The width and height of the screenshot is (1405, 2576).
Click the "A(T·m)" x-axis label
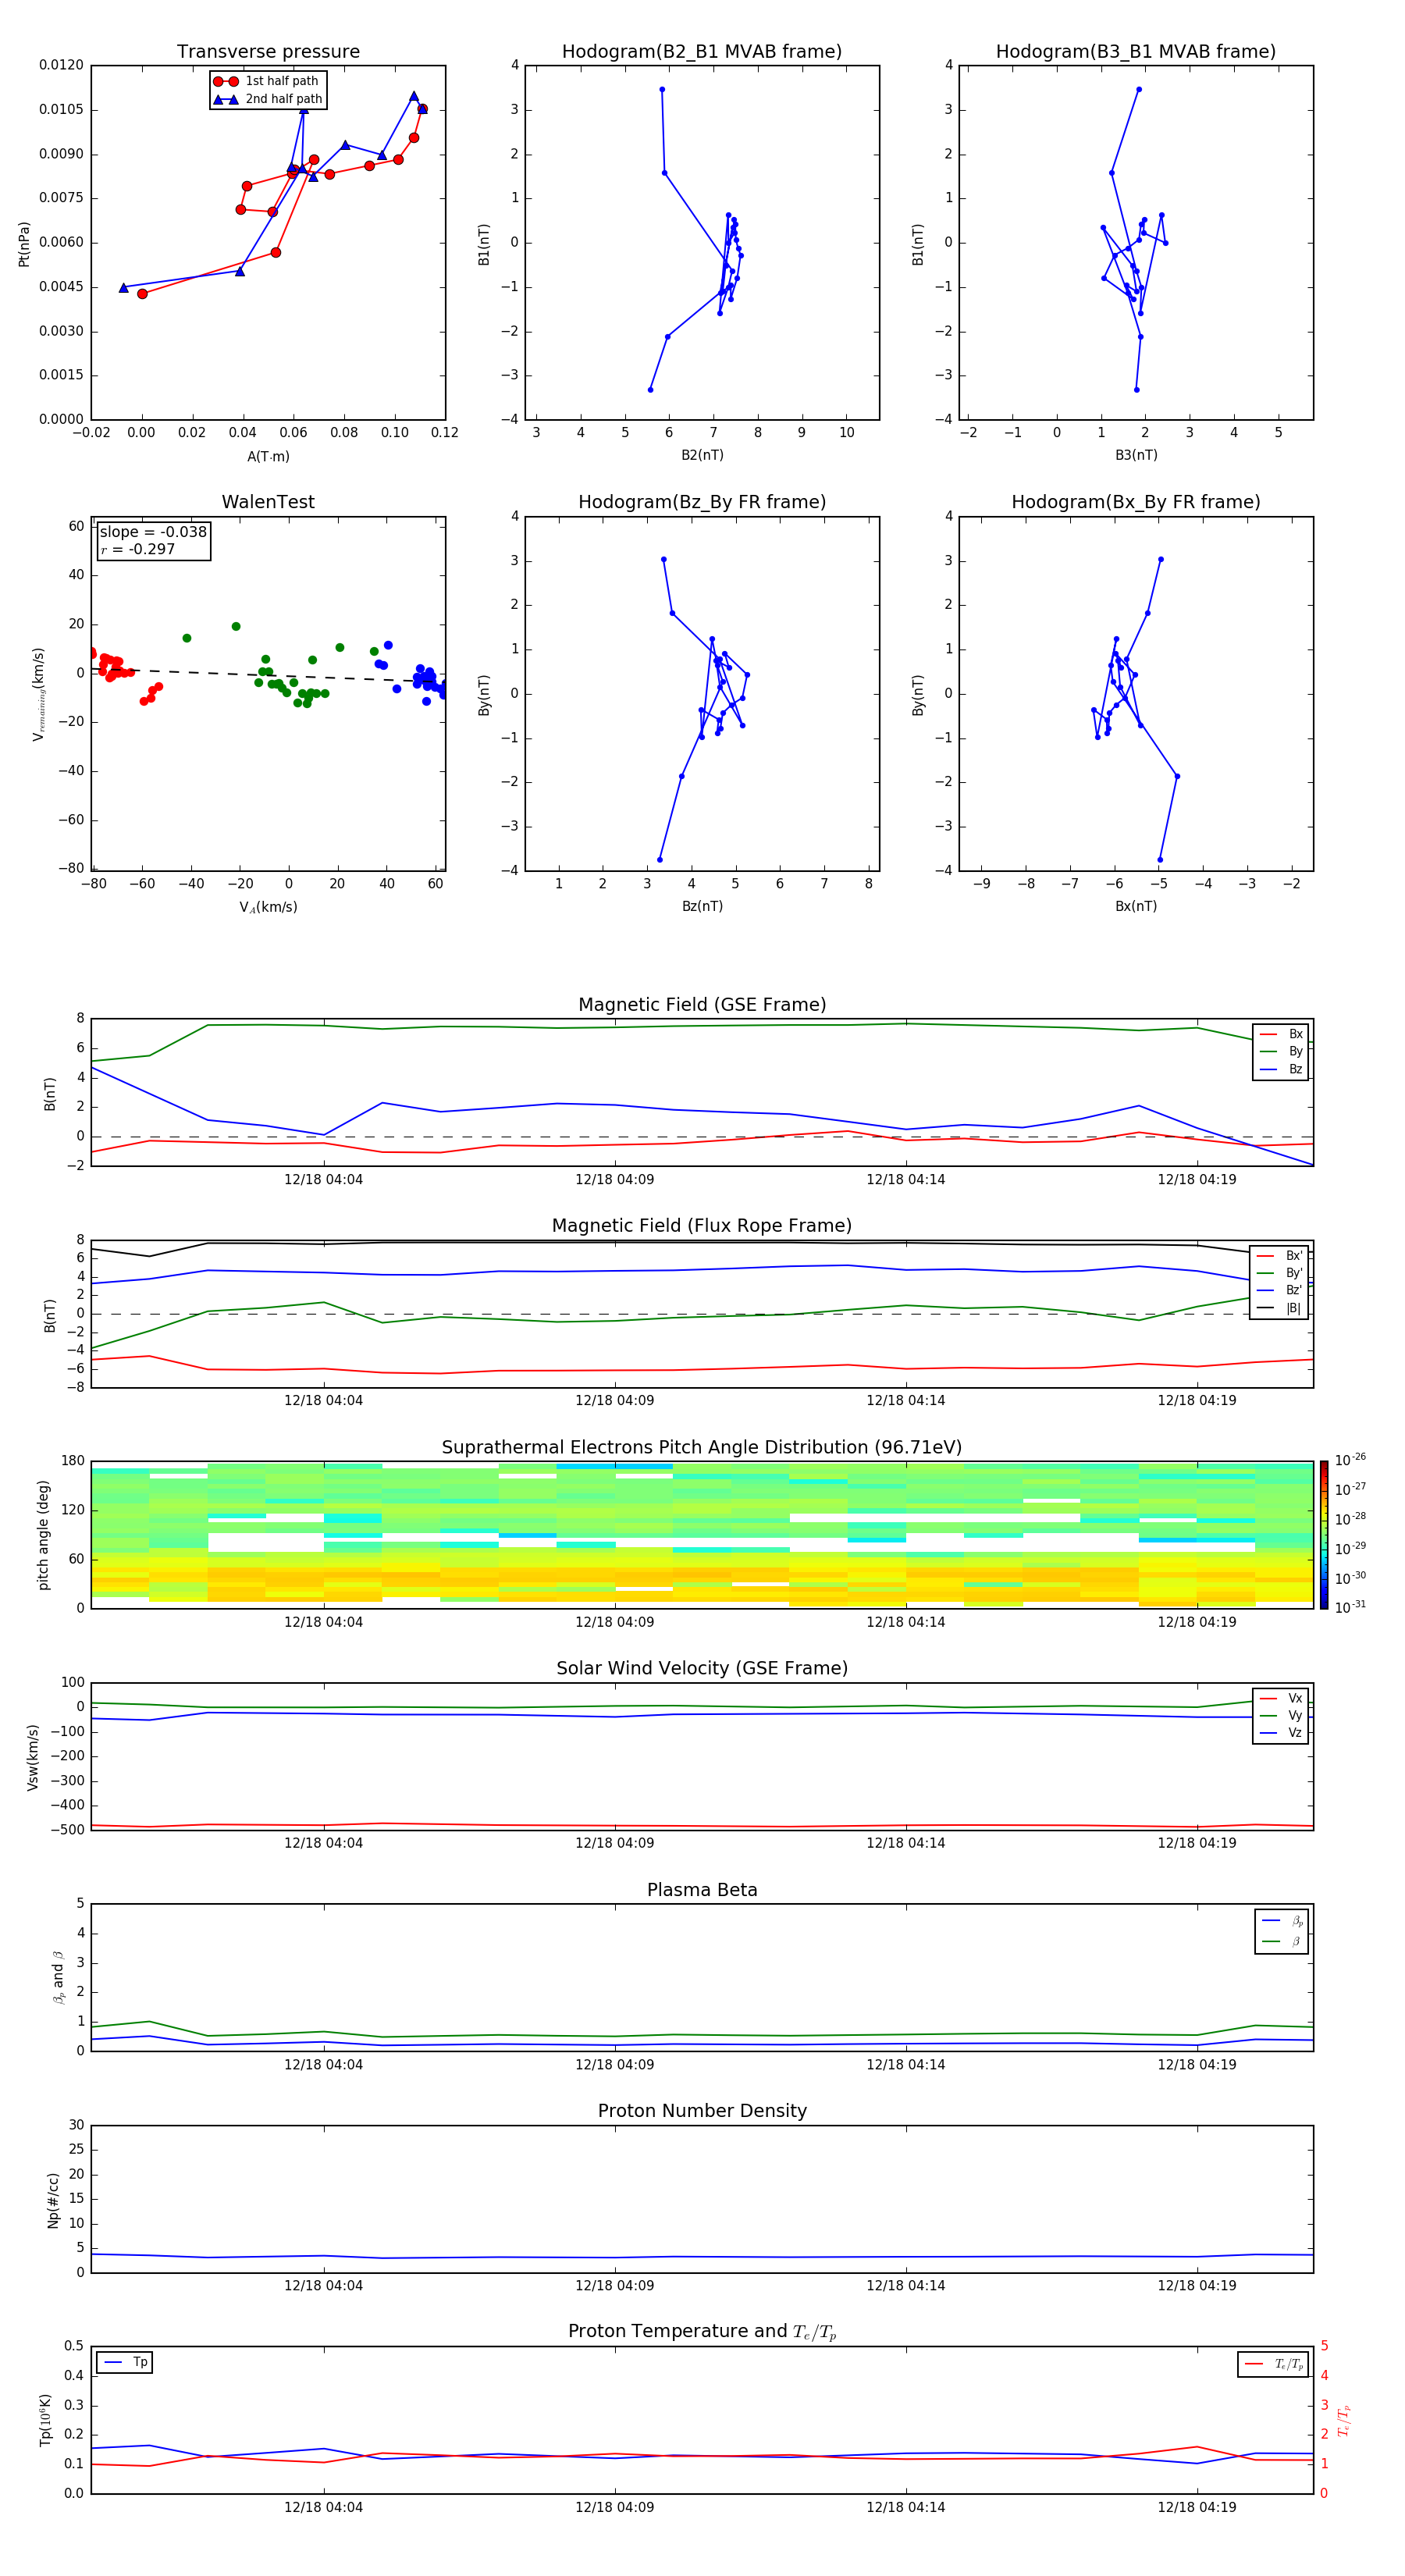point(268,457)
